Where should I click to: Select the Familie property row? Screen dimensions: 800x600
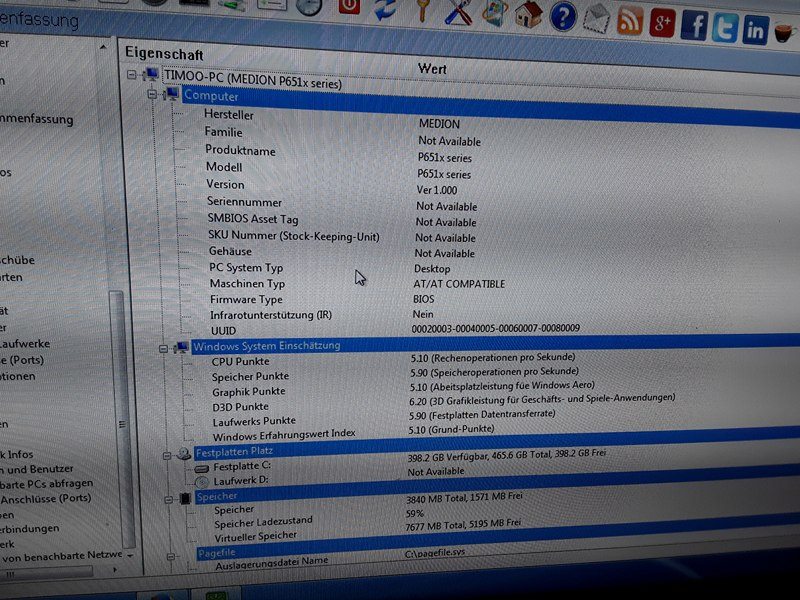(x=223, y=132)
